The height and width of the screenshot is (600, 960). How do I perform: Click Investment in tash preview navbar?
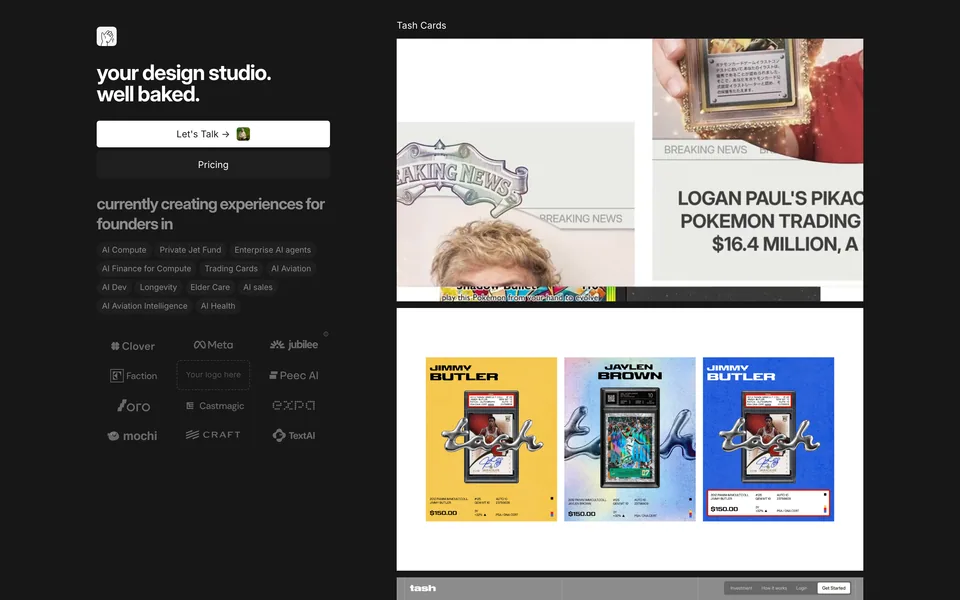(741, 588)
